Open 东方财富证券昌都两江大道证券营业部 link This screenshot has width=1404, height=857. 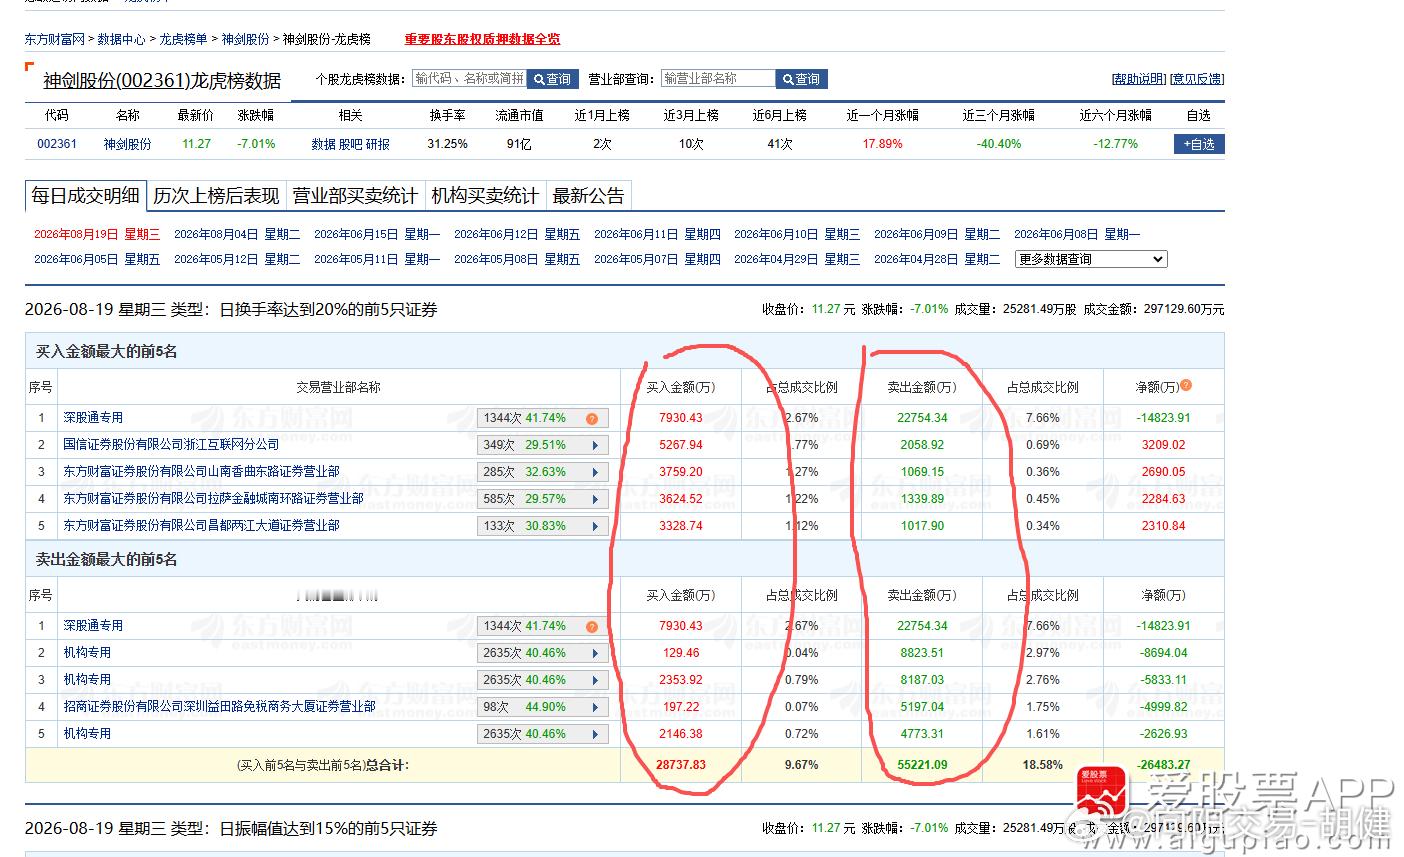201,525
